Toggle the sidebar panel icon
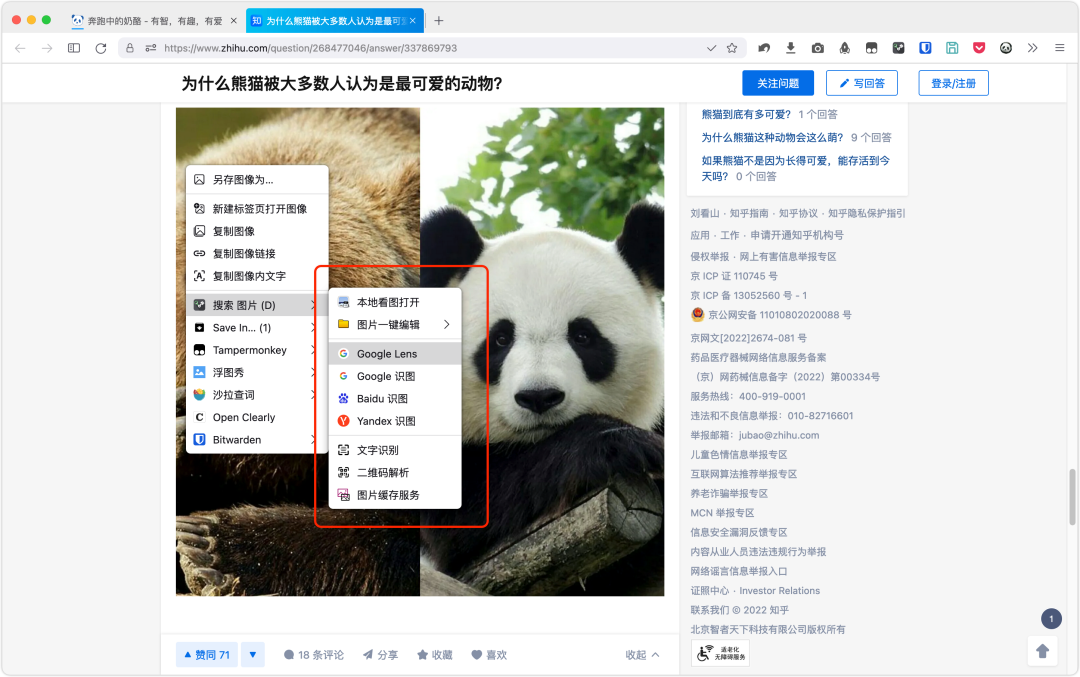 74,48
